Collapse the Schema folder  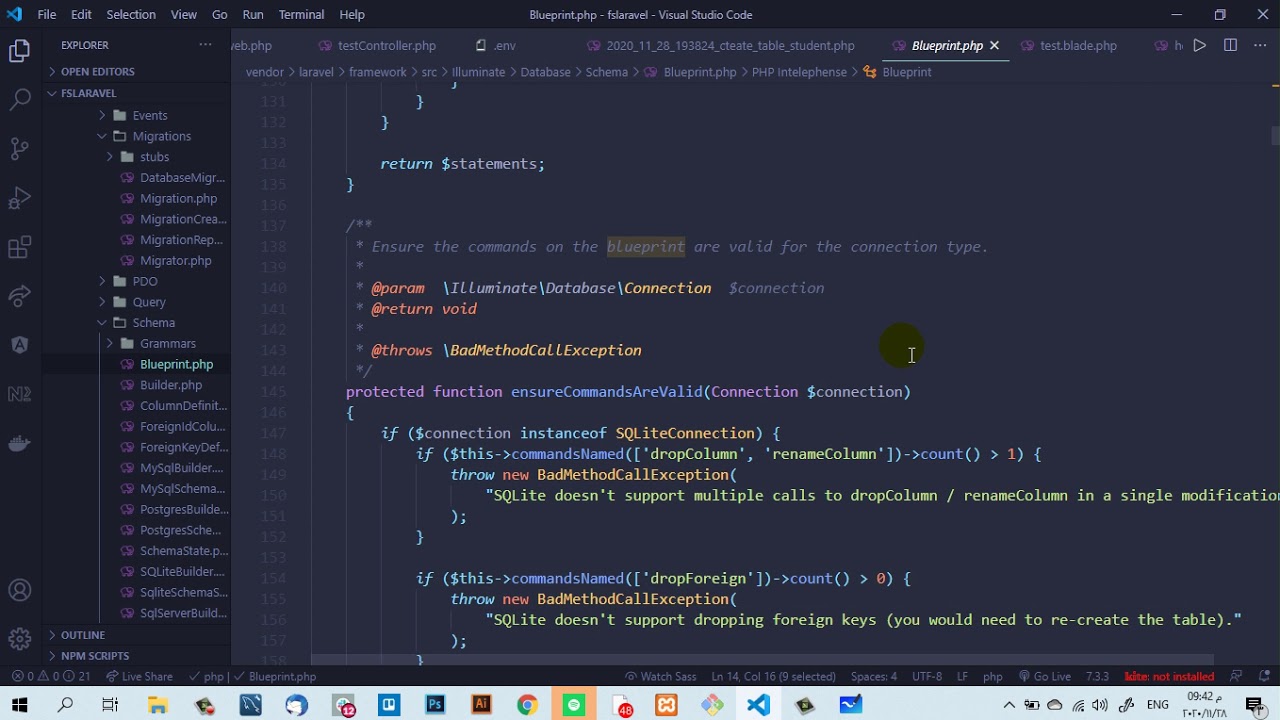[153, 323]
